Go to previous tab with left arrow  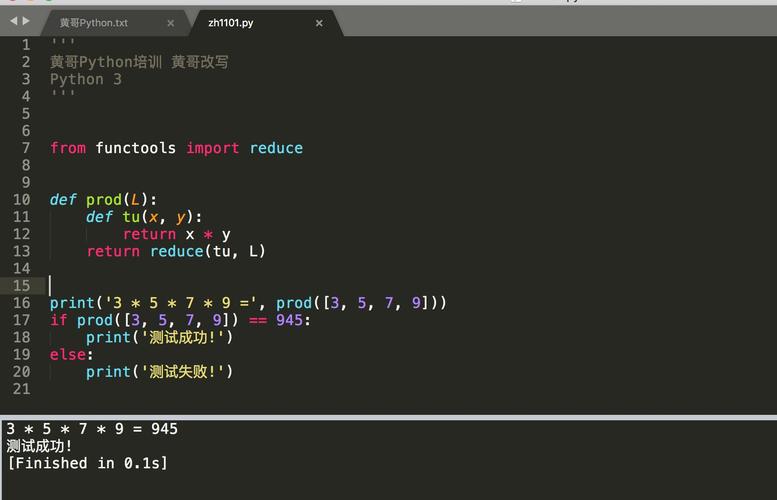click(x=13, y=21)
